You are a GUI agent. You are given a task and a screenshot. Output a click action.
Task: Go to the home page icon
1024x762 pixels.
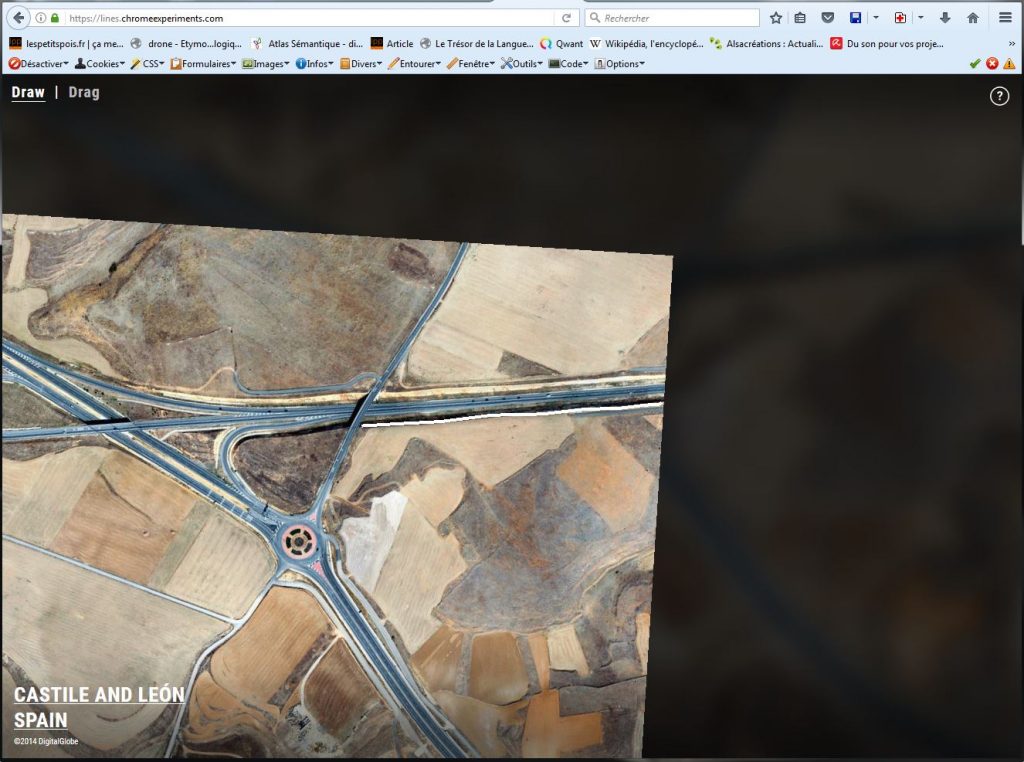(973, 18)
